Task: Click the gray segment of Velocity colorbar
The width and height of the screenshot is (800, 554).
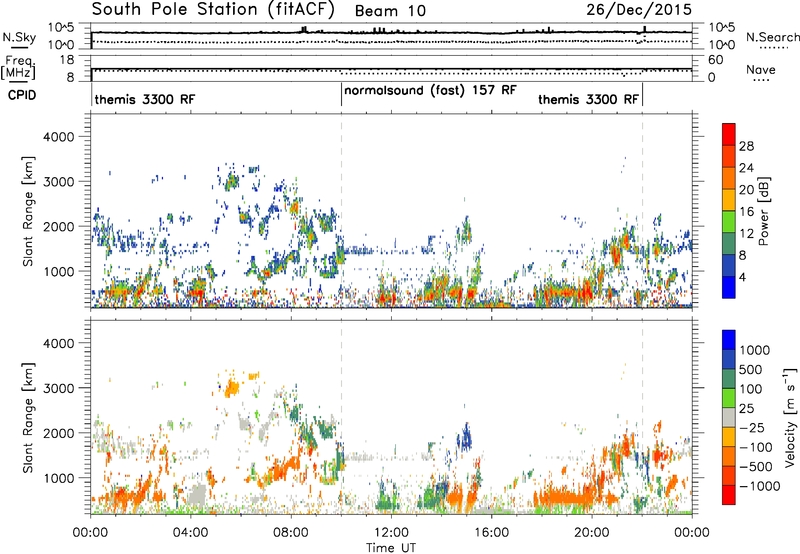Action: (729, 418)
